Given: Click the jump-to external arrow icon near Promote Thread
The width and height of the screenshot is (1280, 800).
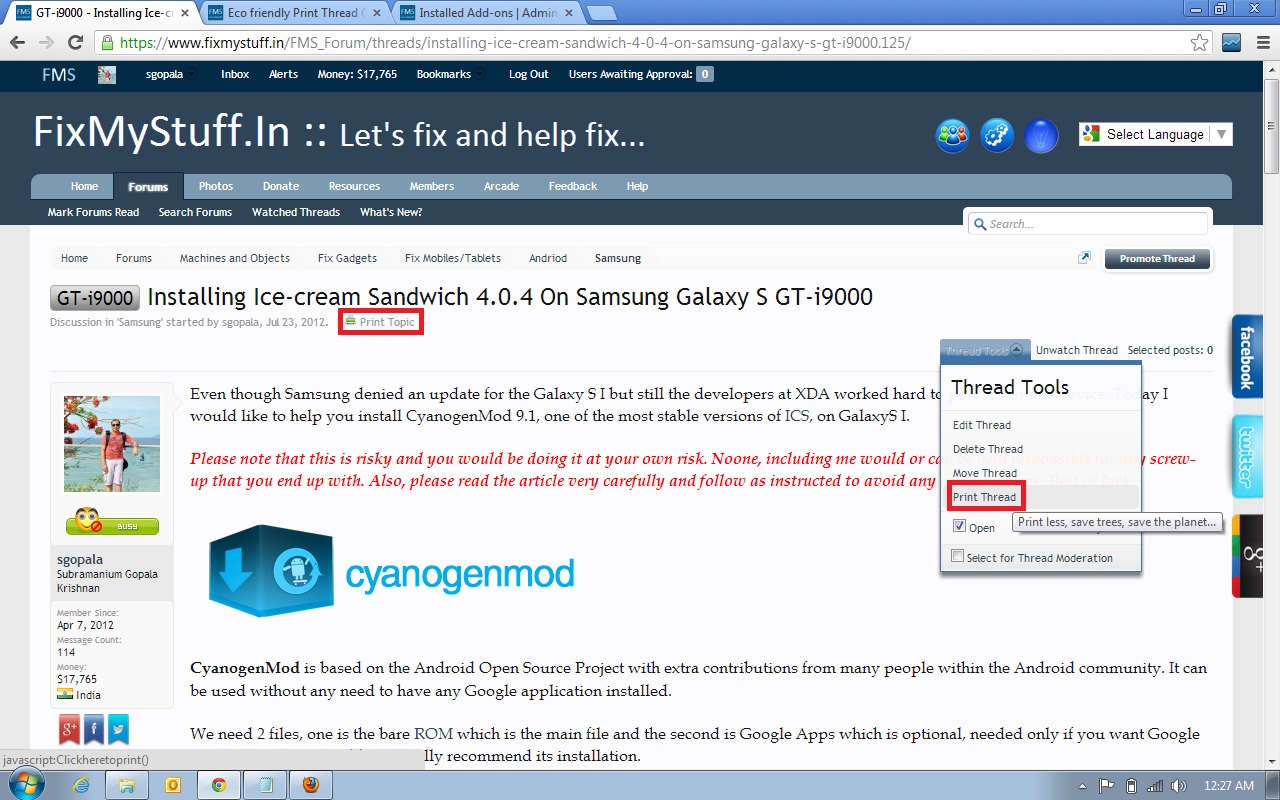Looking at the screenshot, I should [1084, 258].
